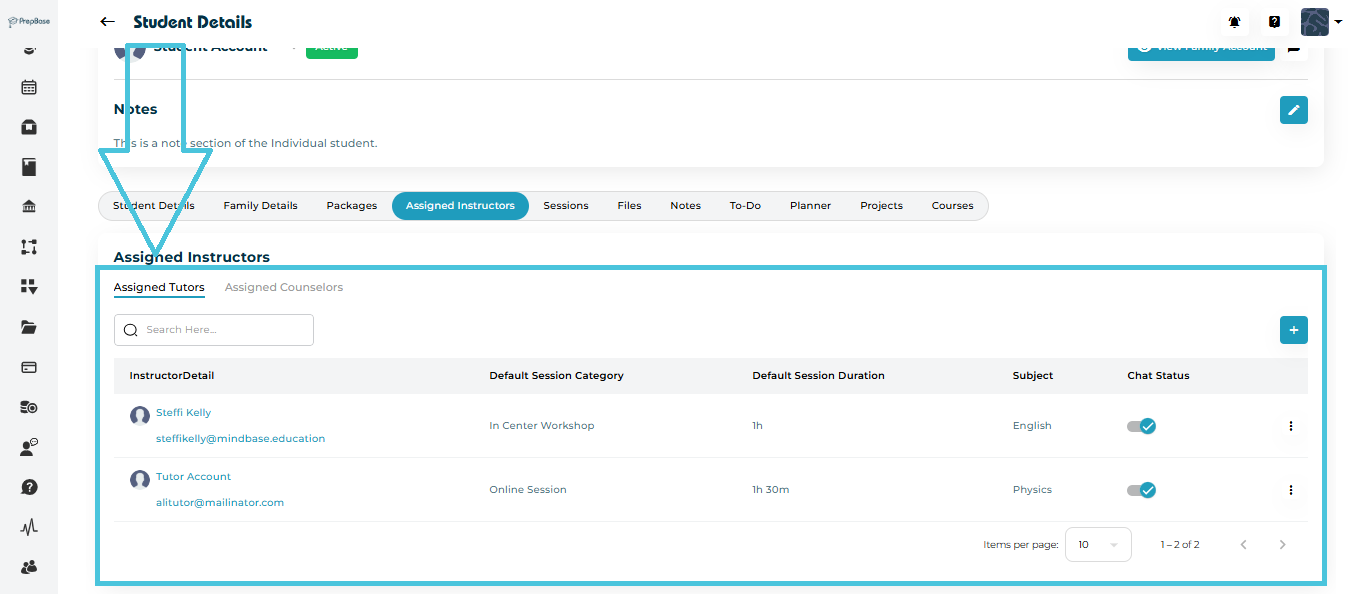The width and height of the screenshot is (1356, 594).
Task: Open the folder icon in sidebar
Action: click(29, 327)
